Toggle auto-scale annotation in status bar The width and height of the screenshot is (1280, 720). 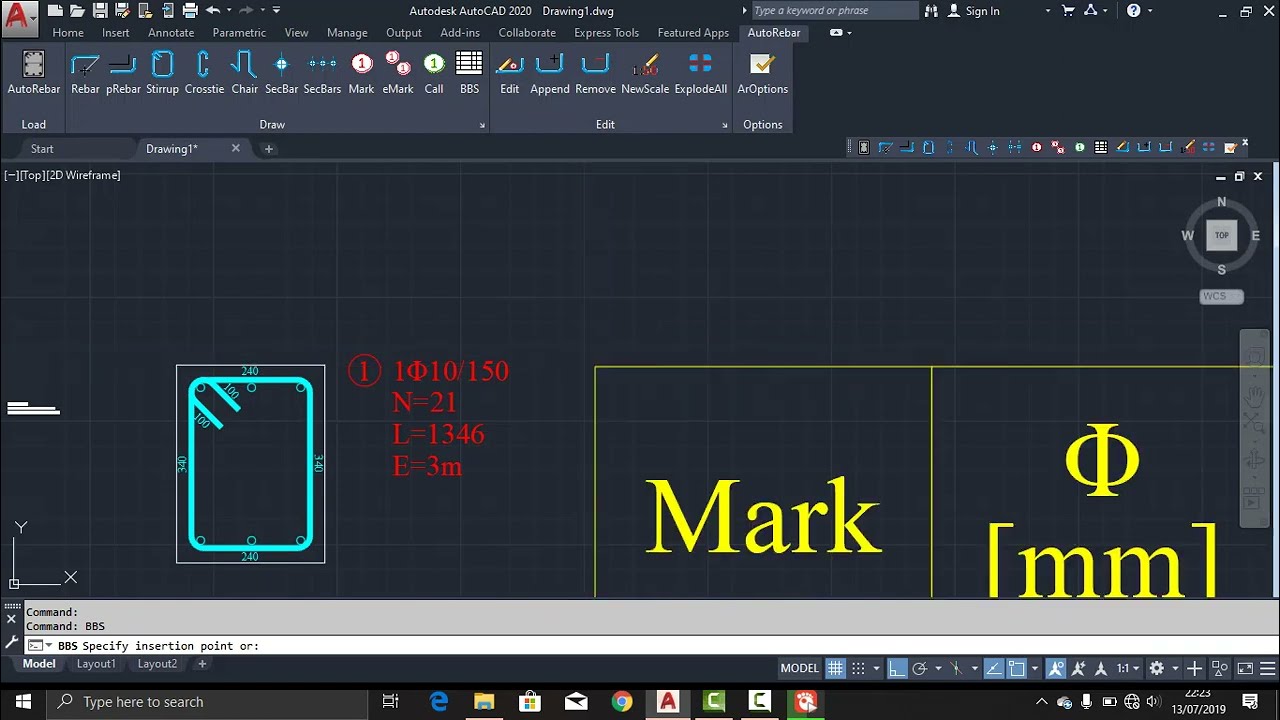[1078, 668]
